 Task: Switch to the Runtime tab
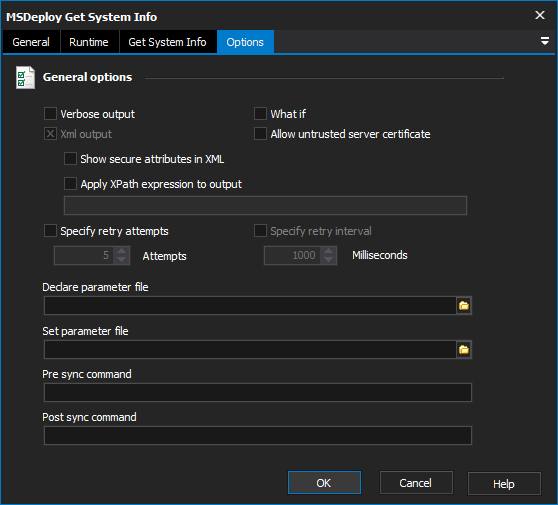tap(89, 42)
